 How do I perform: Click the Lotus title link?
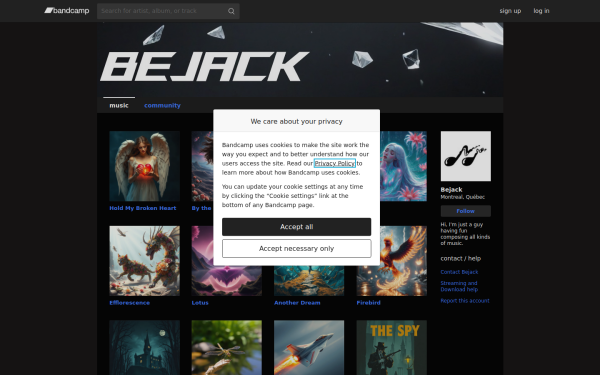coord(200,303)
